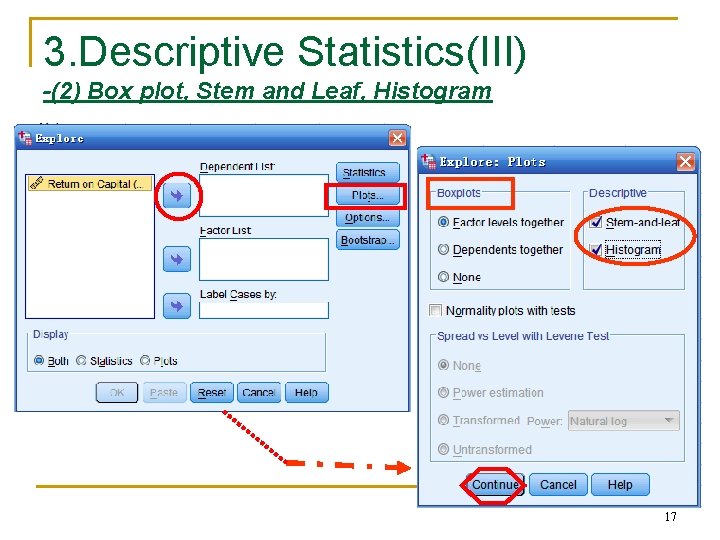Close the Explore: Plots dialog
The height and width of the screenshot is (540, 720).
click(686, 162)
